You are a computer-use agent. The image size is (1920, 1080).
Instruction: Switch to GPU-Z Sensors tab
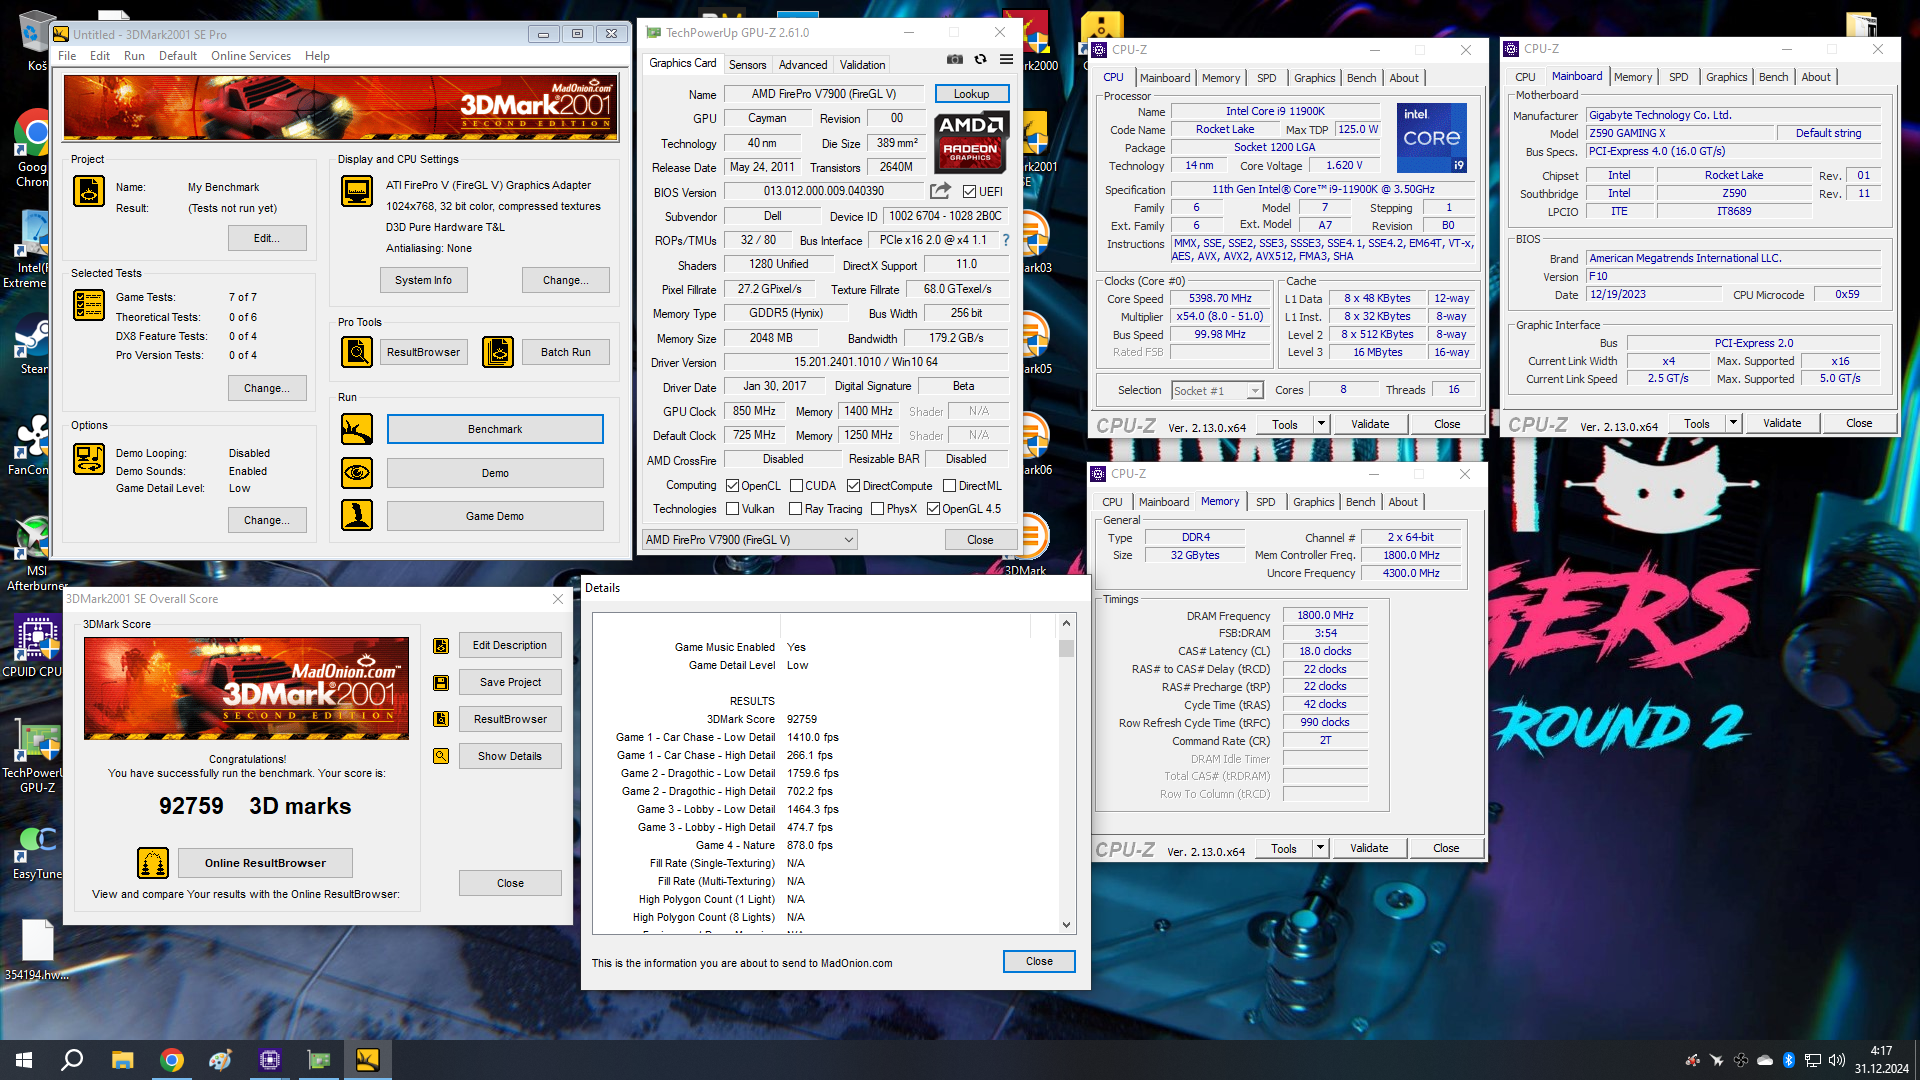click(747, 65)
